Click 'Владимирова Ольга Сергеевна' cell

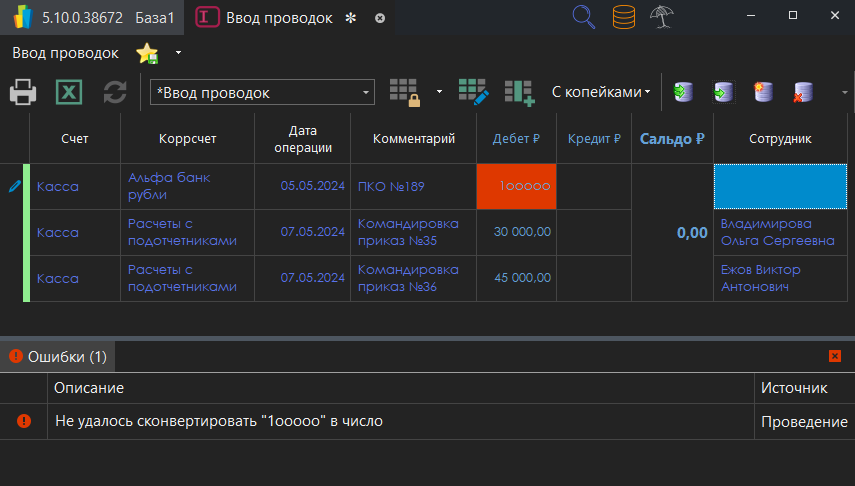point(780,232)
